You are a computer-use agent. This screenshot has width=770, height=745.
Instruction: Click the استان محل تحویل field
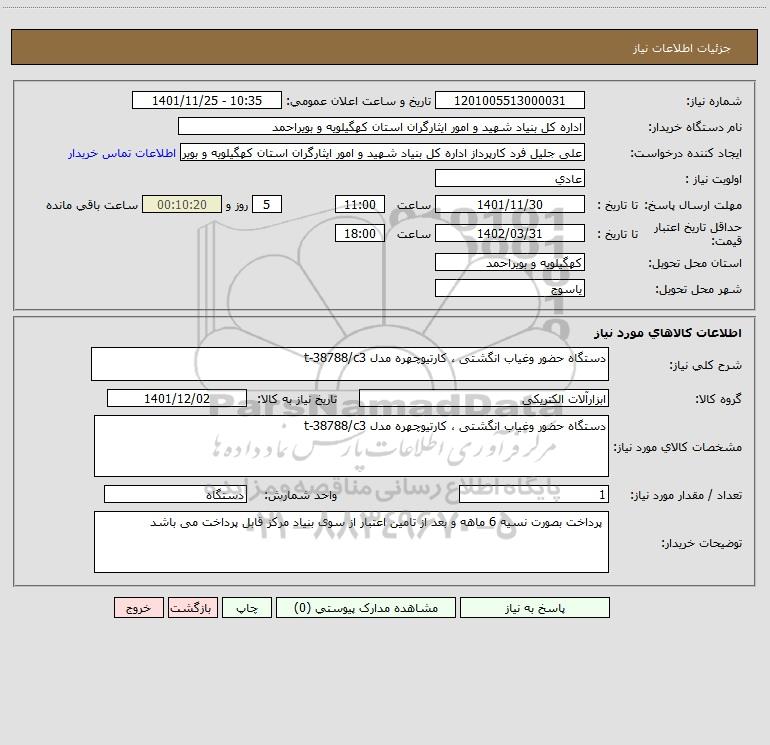[510, 262]
